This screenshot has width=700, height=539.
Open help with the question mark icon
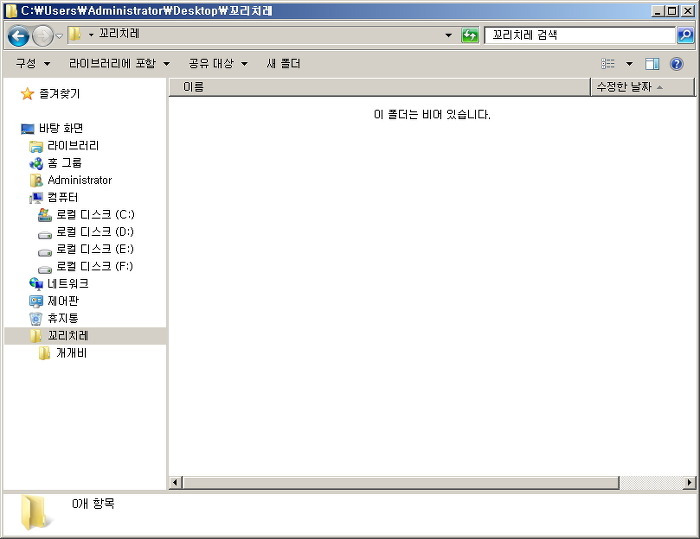(677, 64)
